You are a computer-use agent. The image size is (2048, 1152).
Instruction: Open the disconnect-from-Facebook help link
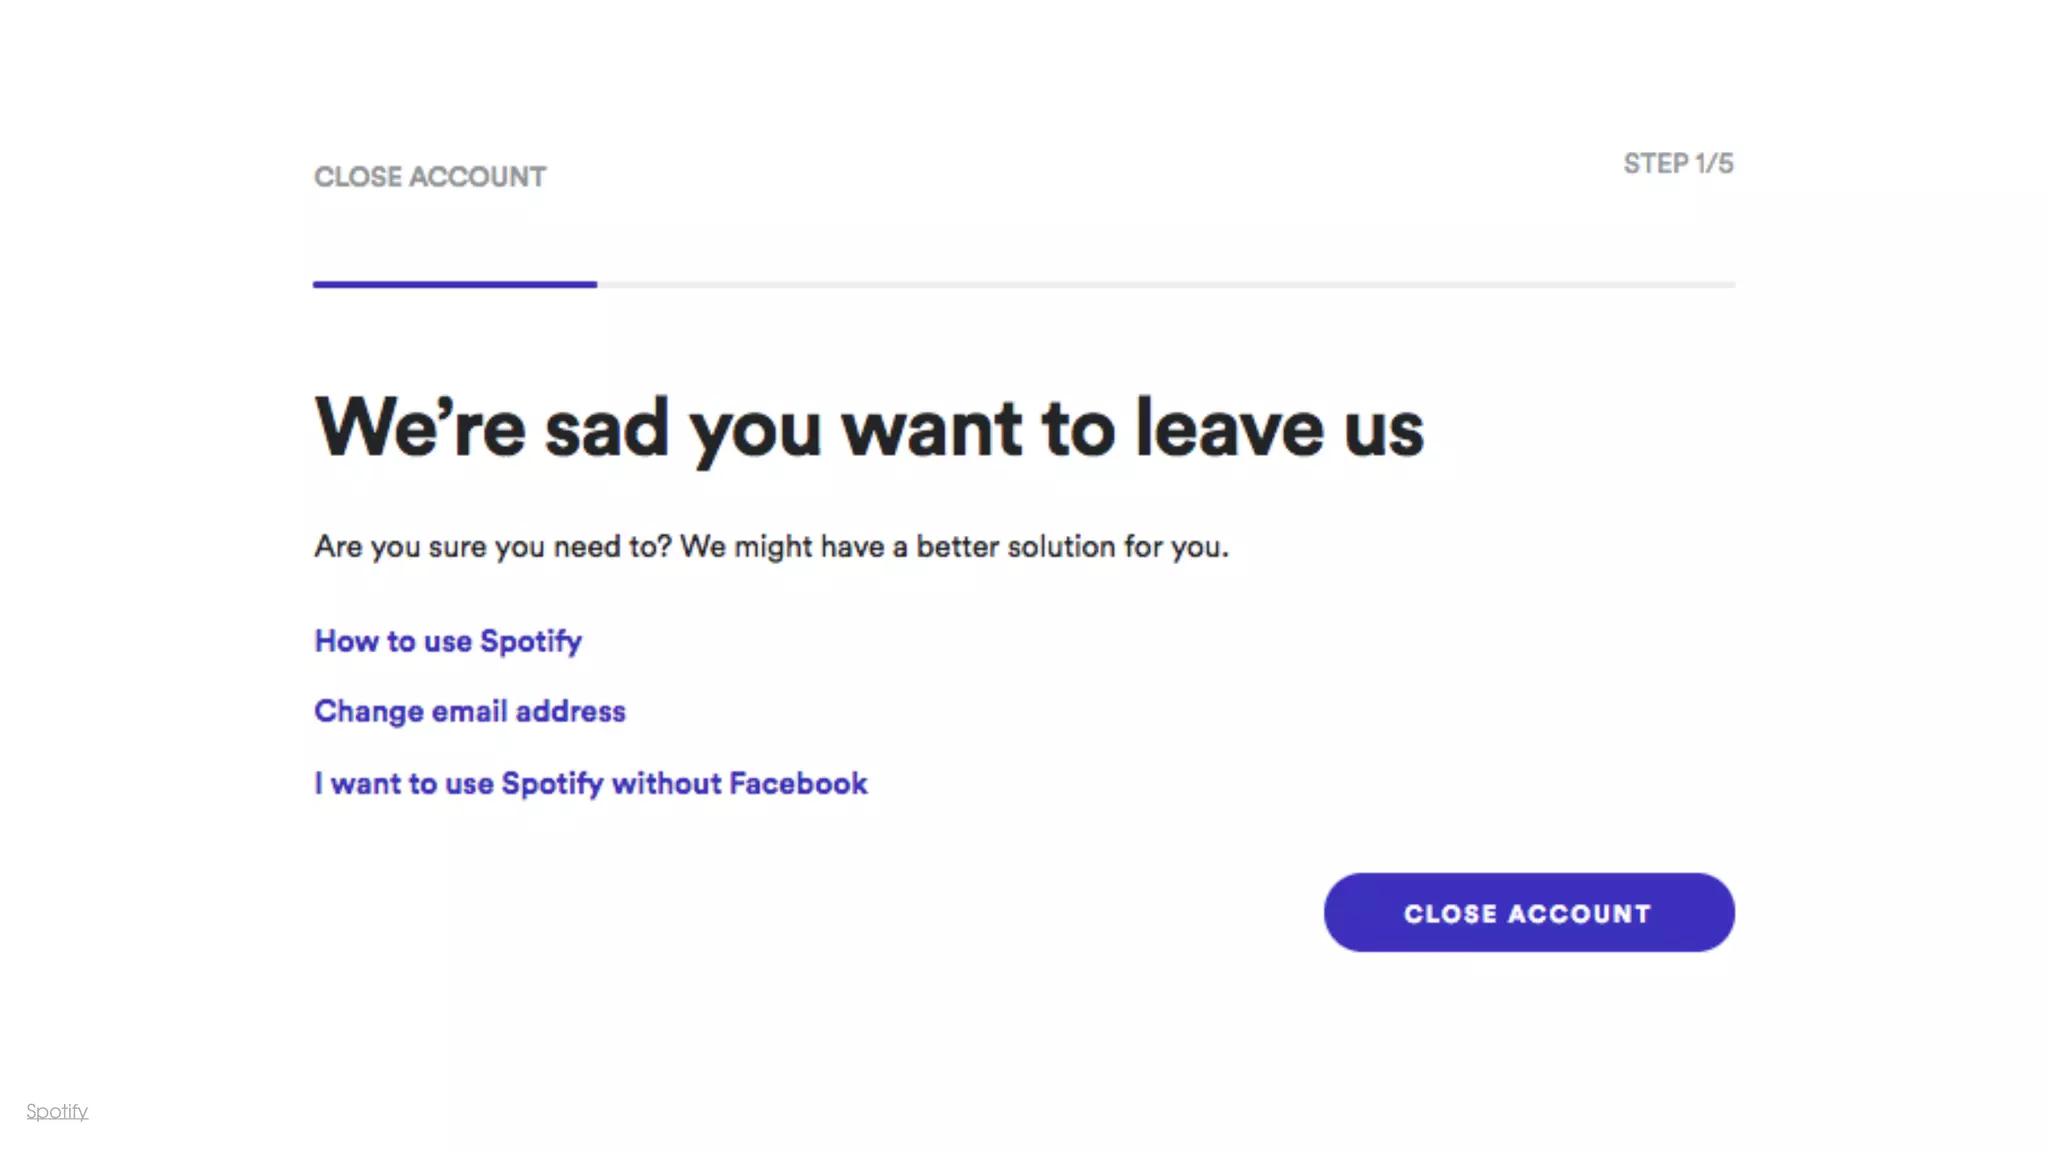point(591,783)
